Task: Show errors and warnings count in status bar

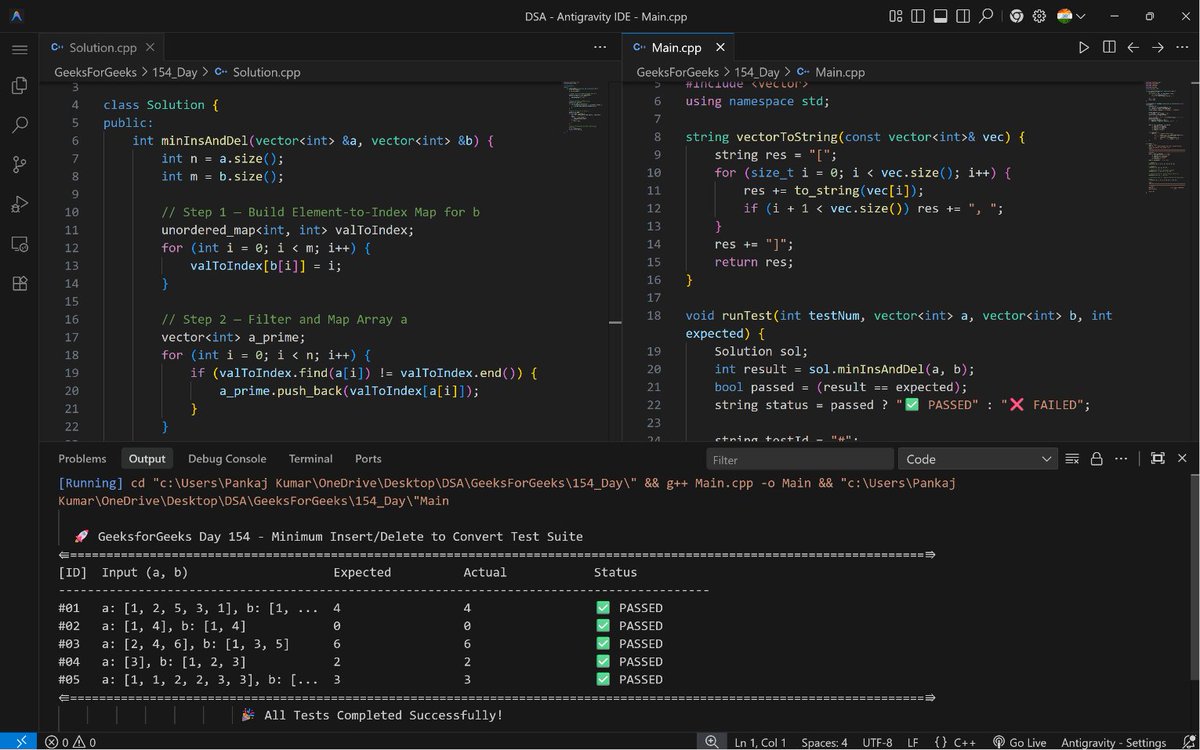Action: (x=71, y=742)
